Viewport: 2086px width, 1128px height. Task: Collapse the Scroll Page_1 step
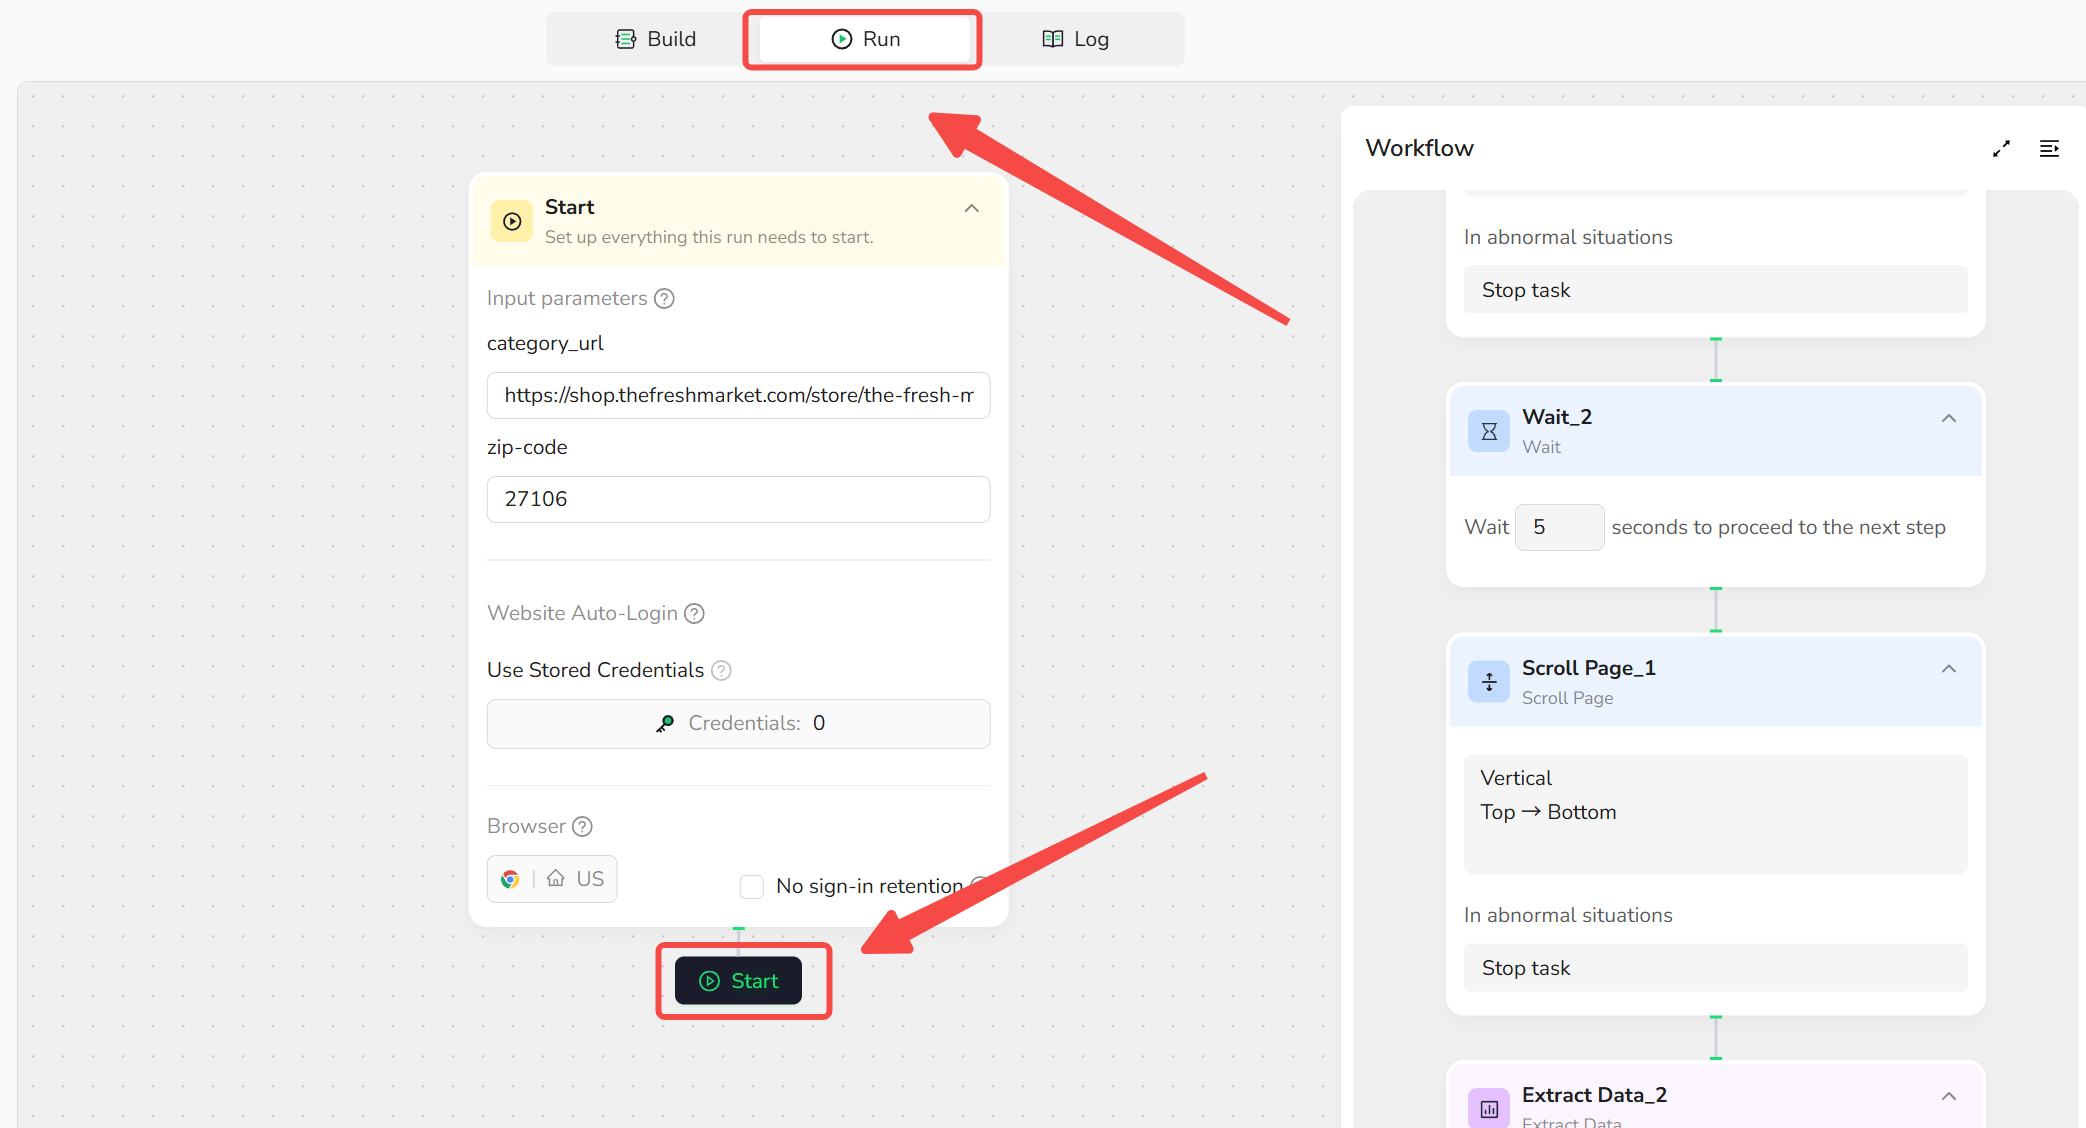1948,669
